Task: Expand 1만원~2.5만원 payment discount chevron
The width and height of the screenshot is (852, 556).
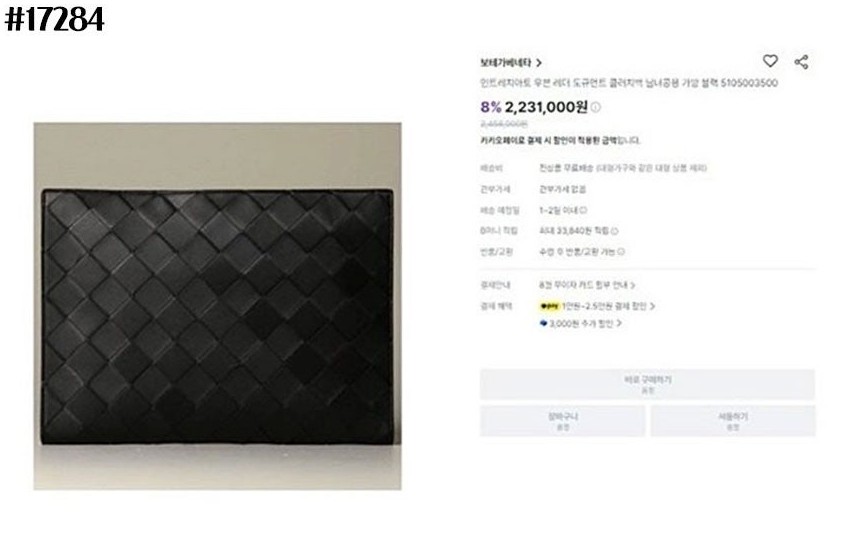Action: pos(653,307)
